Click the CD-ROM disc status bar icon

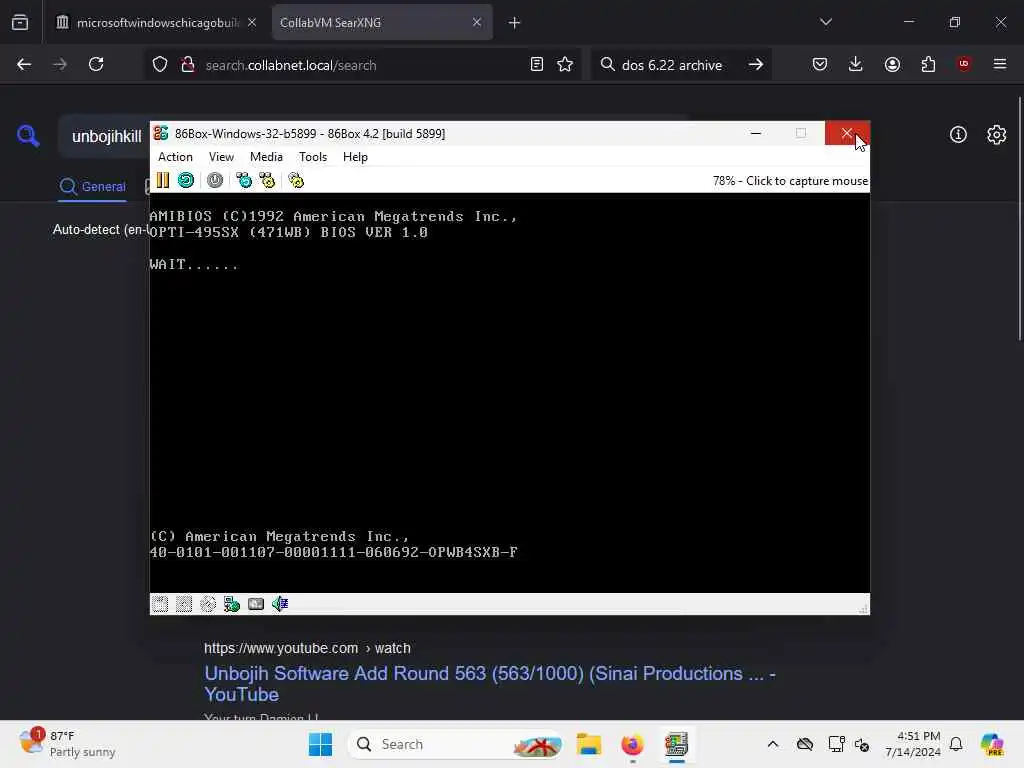pos(208,604)
